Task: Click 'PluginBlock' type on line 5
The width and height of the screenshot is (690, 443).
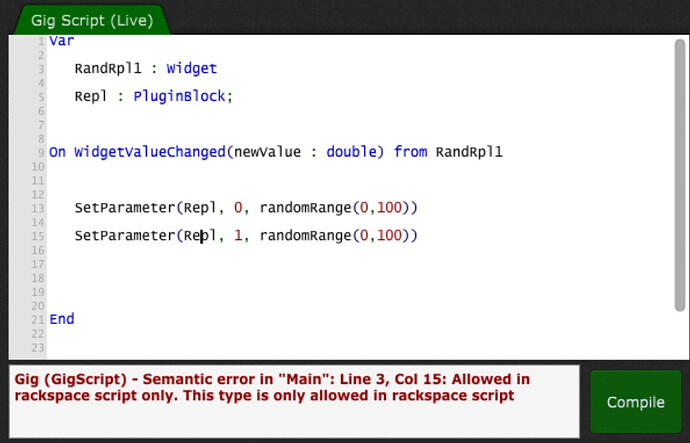Action: click(180, 96)
